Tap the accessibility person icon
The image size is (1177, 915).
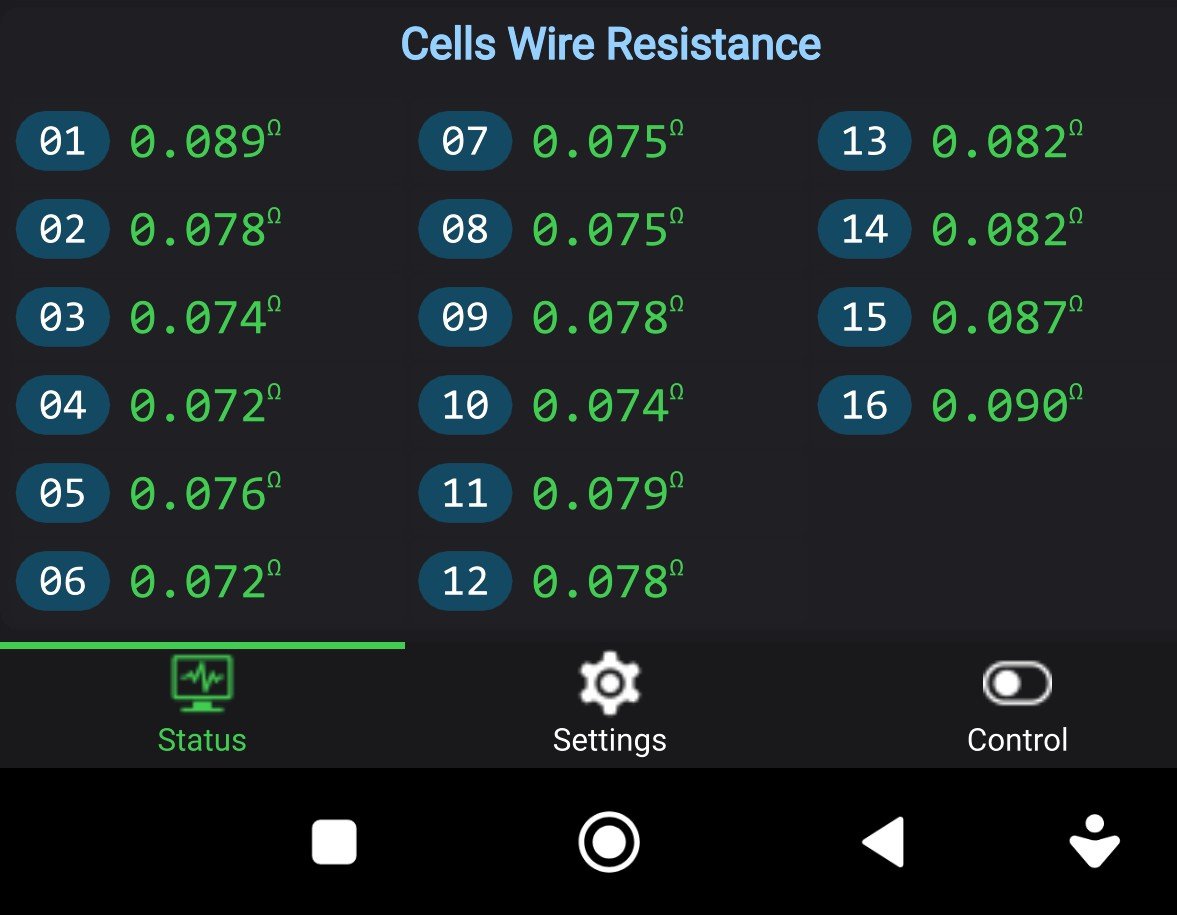click(x=1094, y=842)
